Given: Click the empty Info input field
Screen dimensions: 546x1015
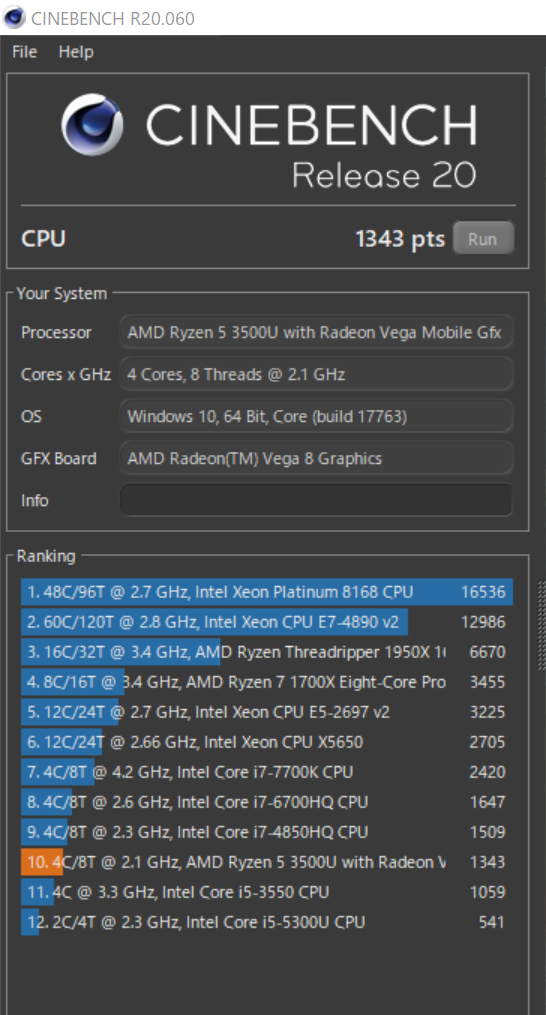Looking at the screenshot, I should click(x=317, y=500).
